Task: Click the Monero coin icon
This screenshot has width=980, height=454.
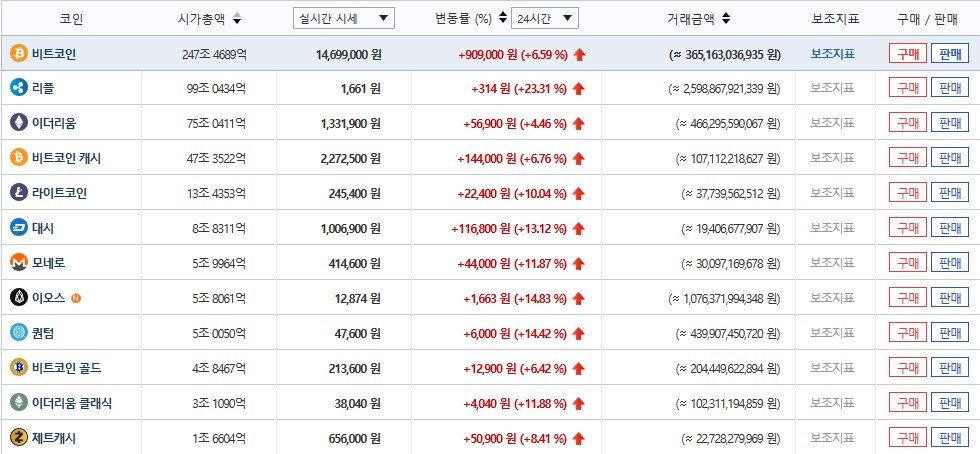Action: coord(18,262)
